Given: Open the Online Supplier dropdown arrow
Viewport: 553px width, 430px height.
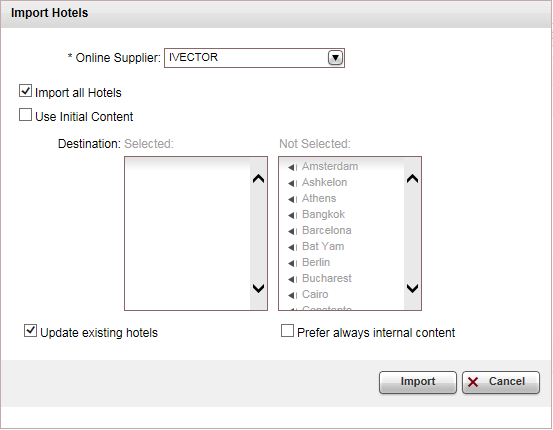Looking at the screenshot, I should (335, 58).
